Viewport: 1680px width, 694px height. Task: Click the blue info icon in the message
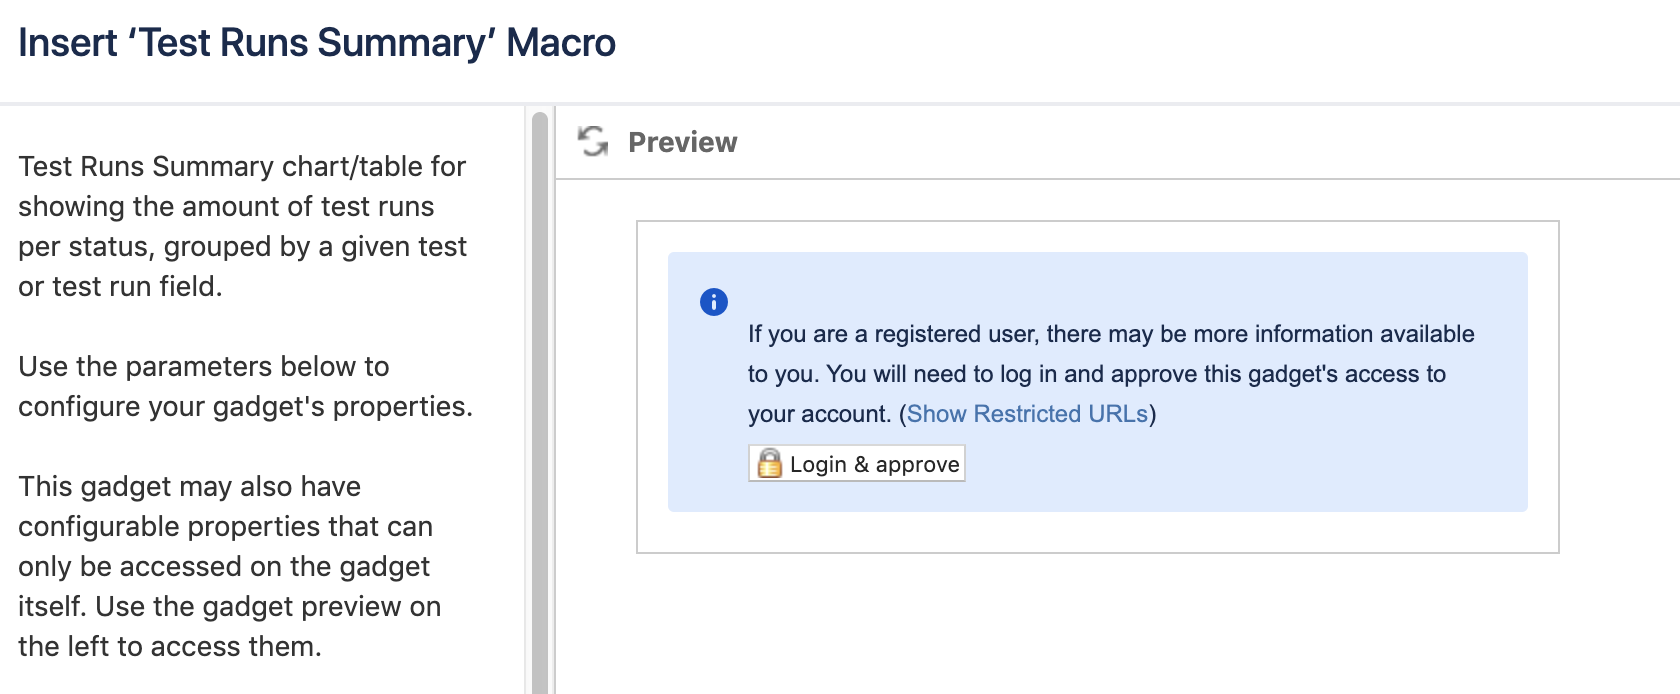click(x=714, y=302)
